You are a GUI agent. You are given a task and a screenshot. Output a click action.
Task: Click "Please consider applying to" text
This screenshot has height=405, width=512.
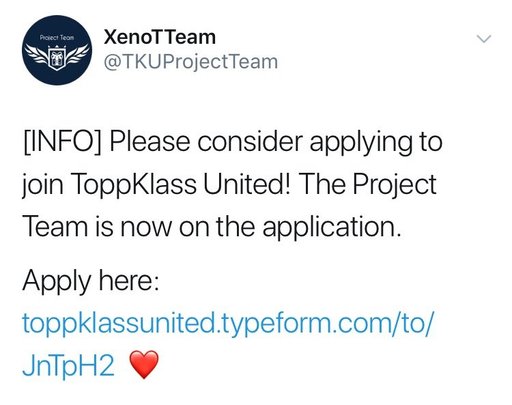[276, 143]
